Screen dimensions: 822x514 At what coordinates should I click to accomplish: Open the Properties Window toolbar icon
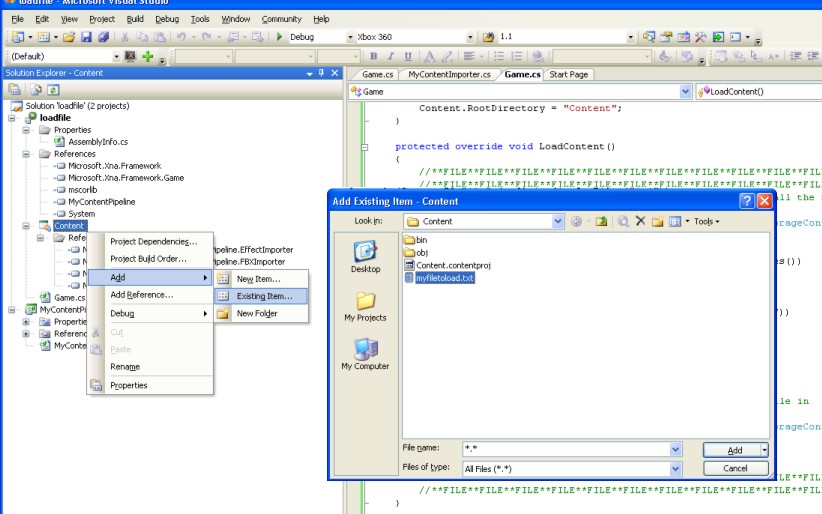[666, 37]
